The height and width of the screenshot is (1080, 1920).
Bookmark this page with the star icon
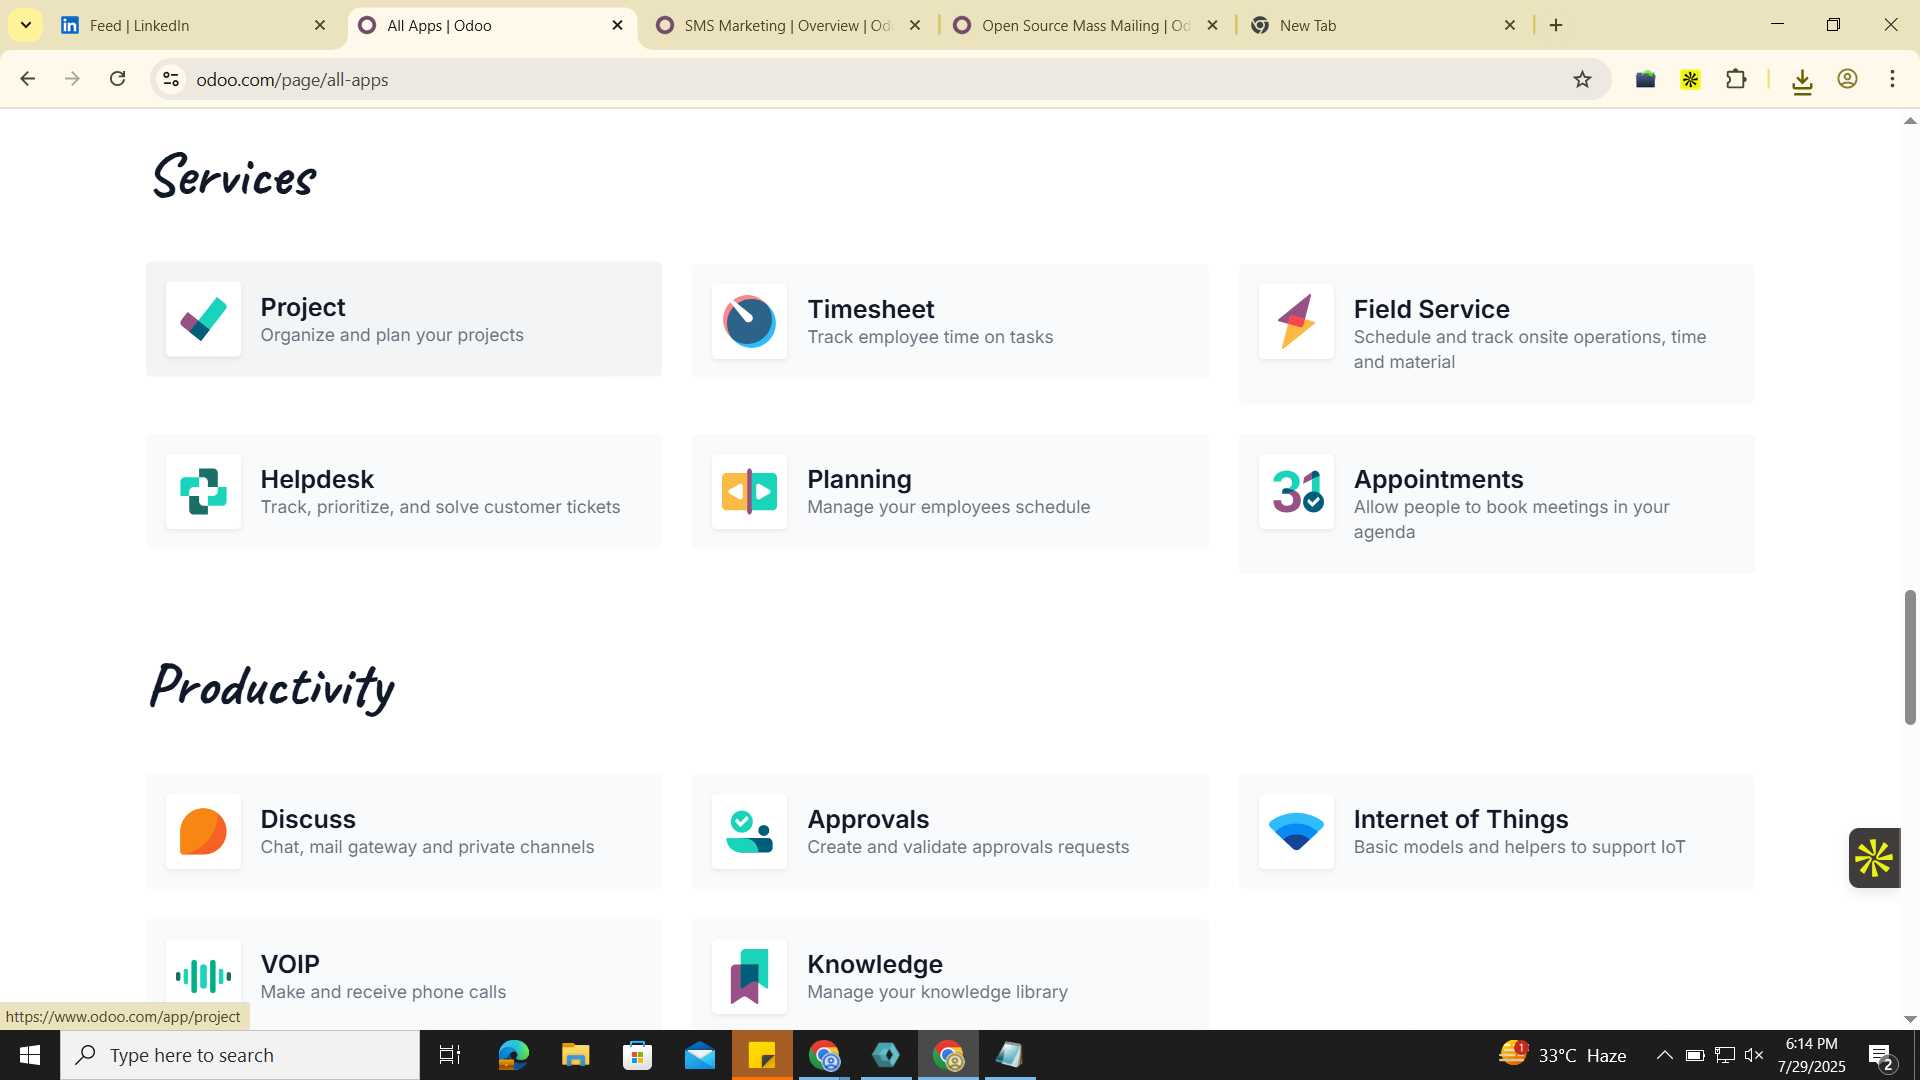[x=1582, y=80]
